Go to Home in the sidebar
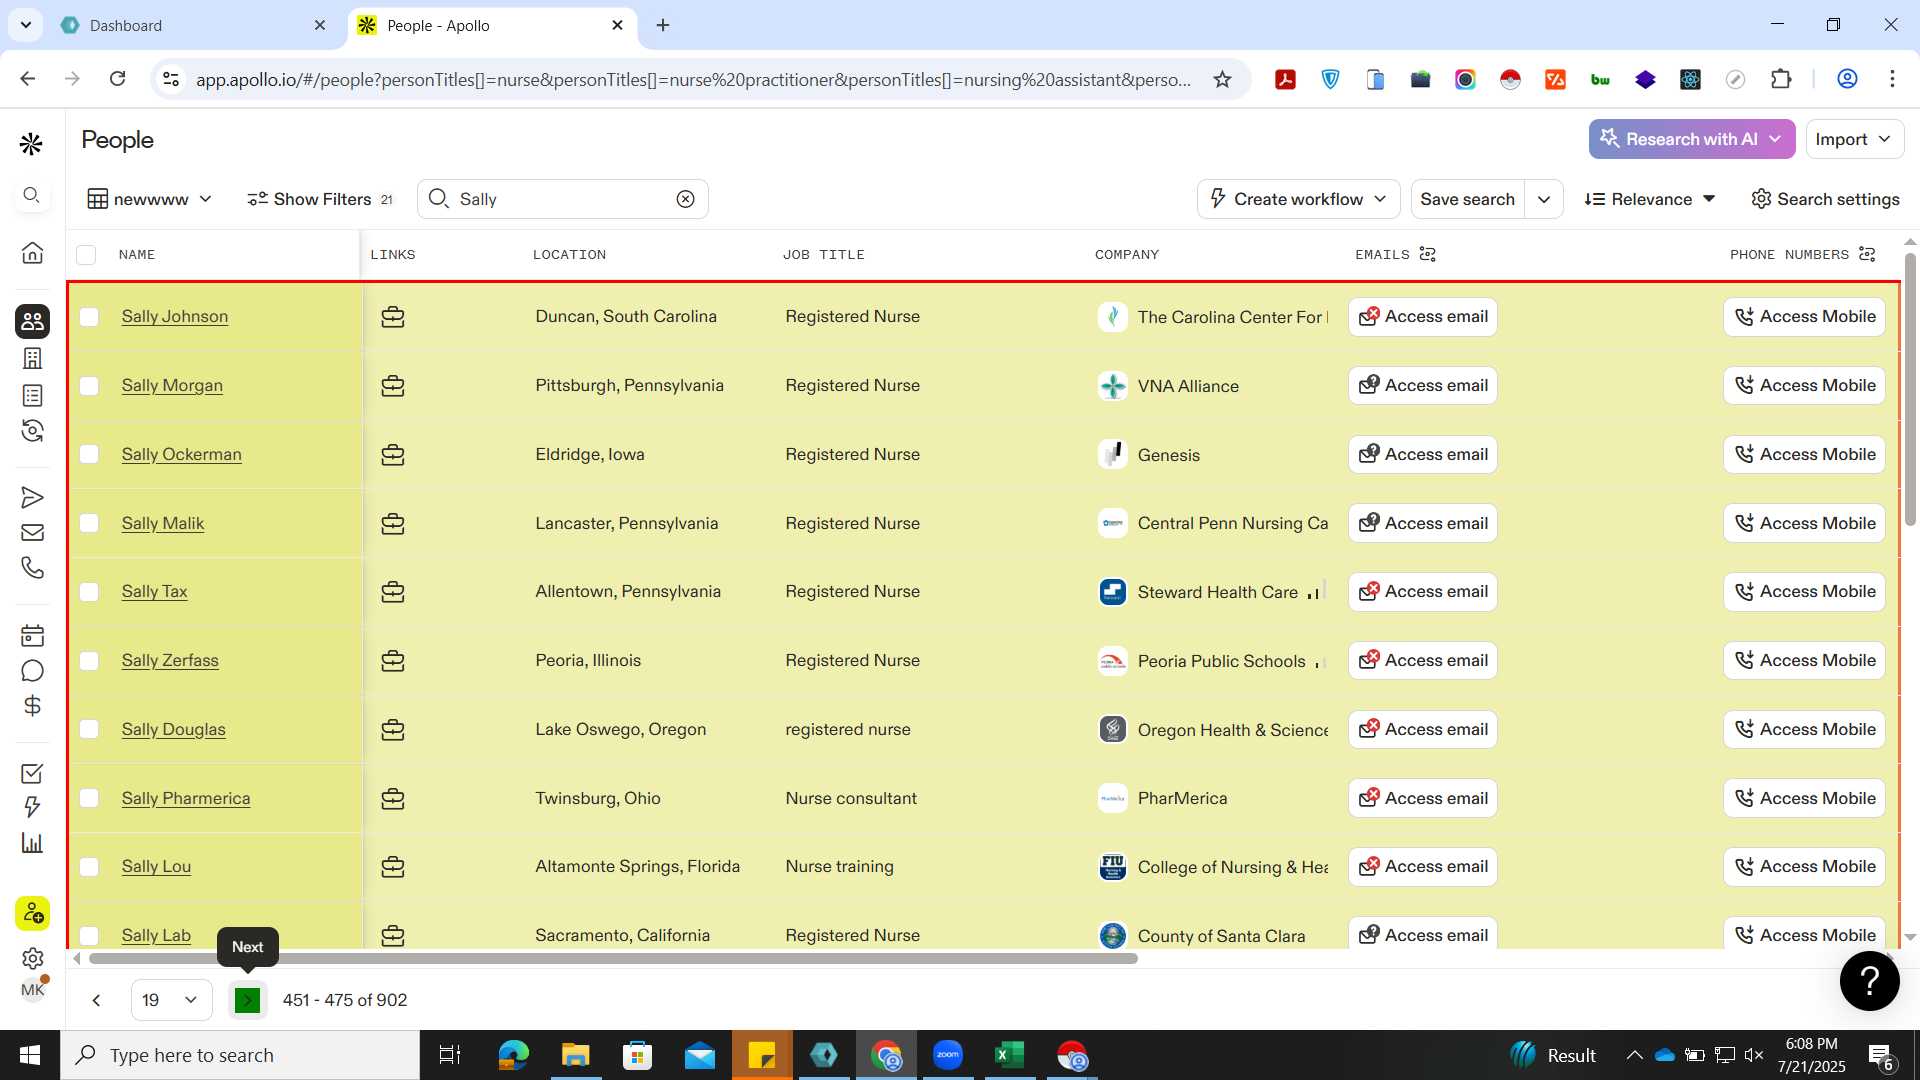The image size is (1920, 1080). [x=32, y=252]
